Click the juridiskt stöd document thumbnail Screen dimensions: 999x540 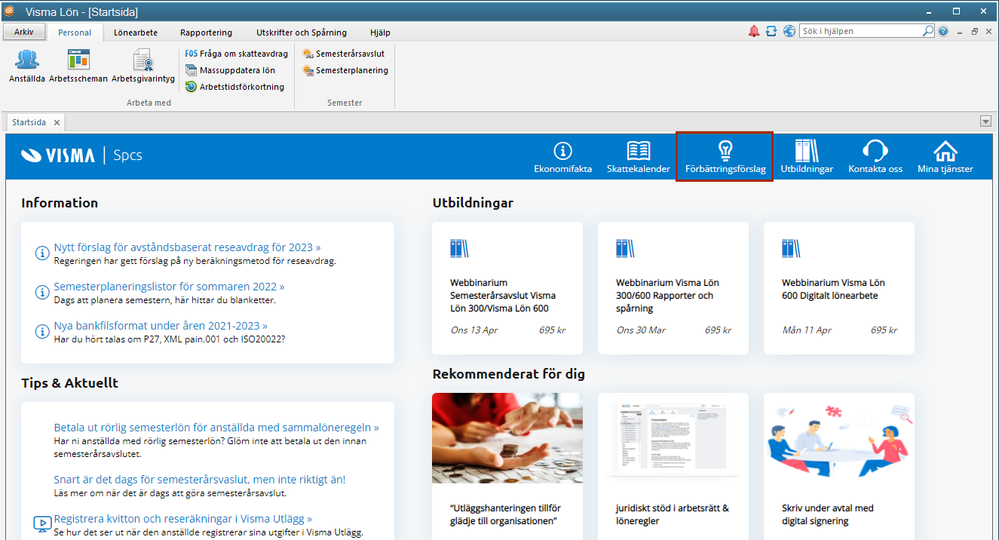point(673,438)
